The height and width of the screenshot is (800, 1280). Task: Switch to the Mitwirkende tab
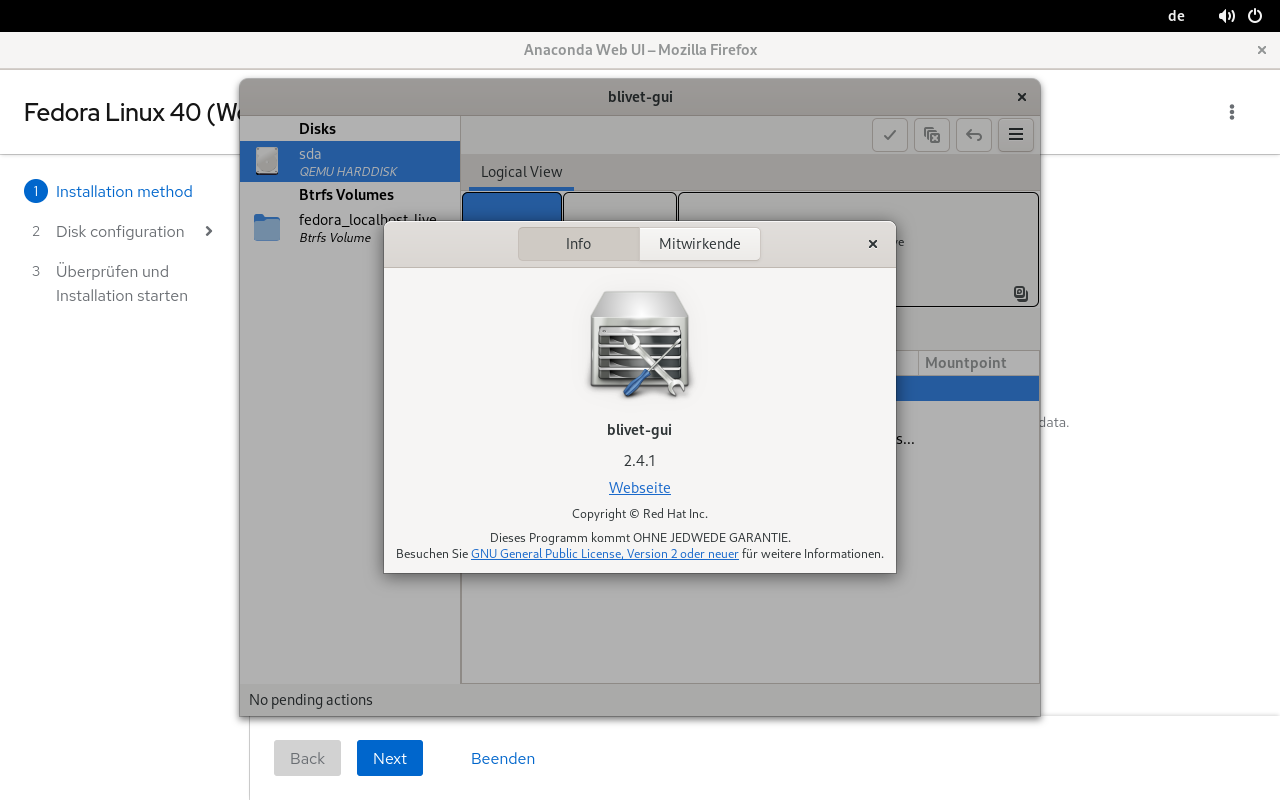click(700, 244)
